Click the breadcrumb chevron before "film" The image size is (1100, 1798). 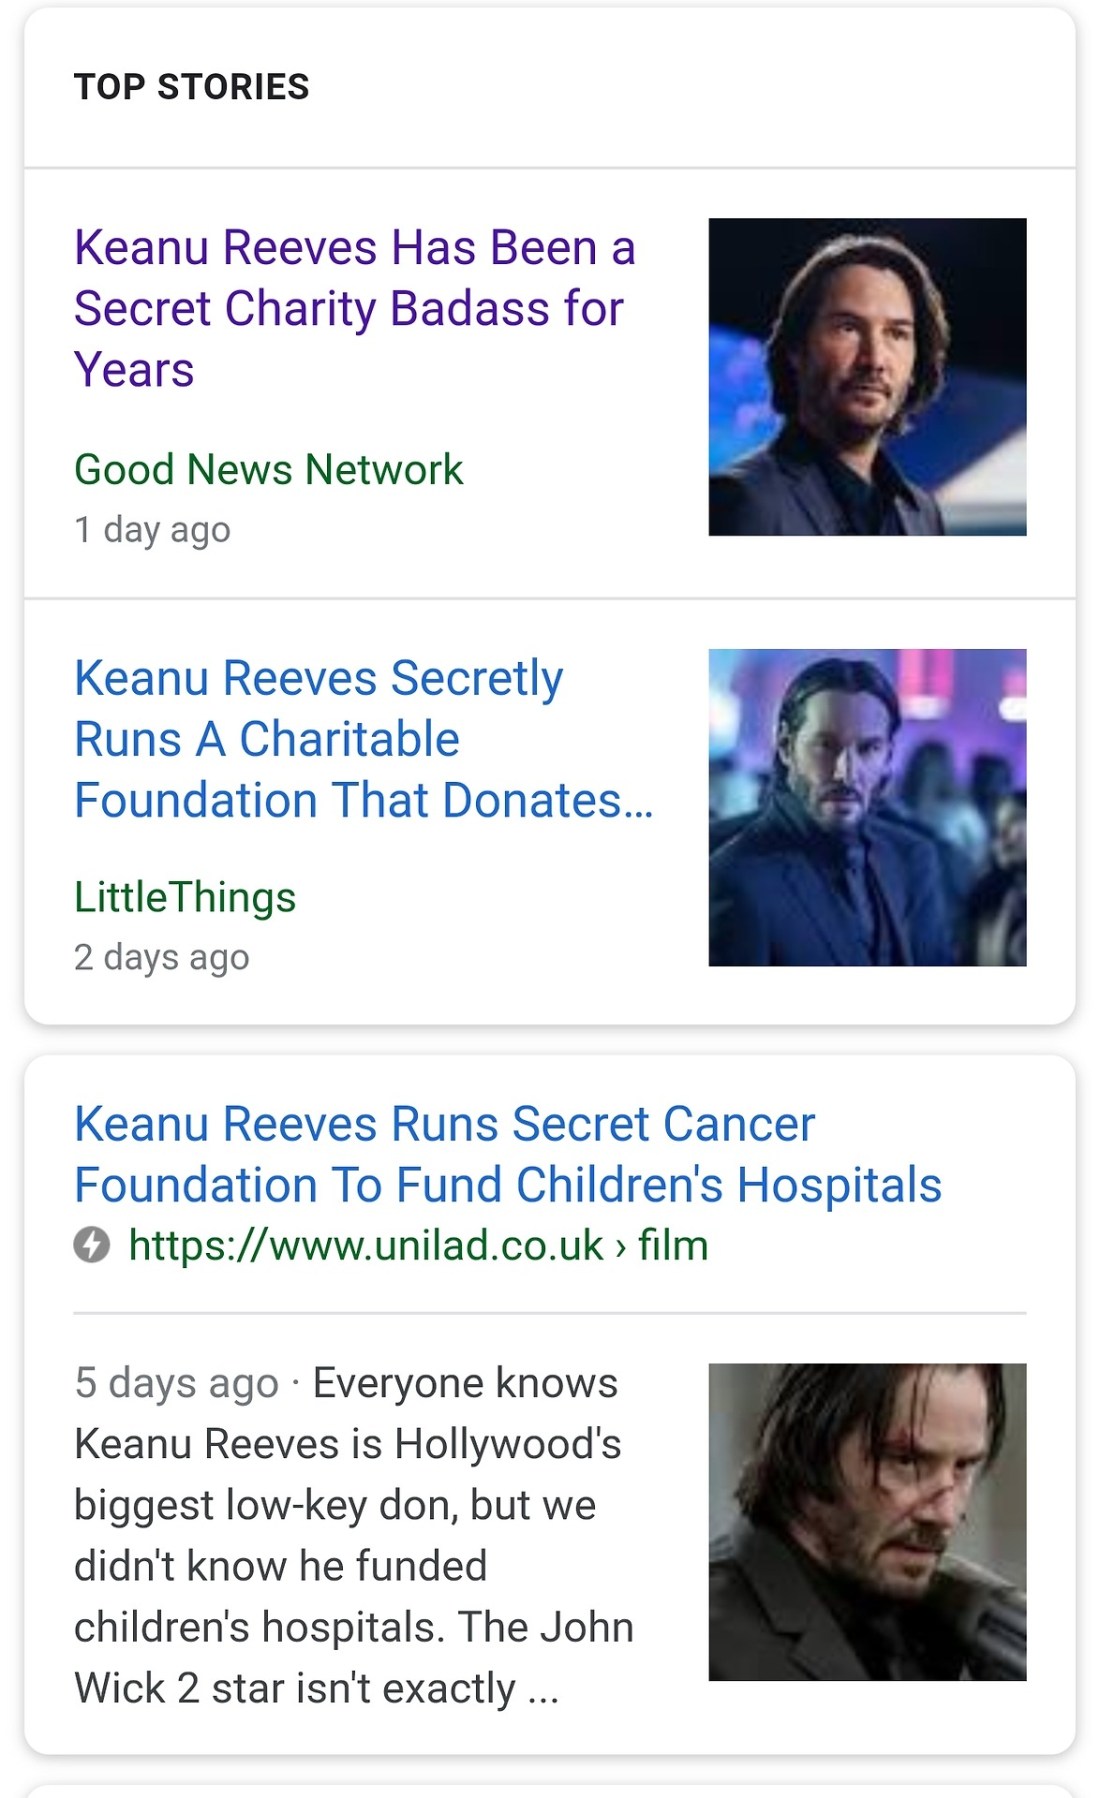pyautogui.click(x=621, y=1247)
